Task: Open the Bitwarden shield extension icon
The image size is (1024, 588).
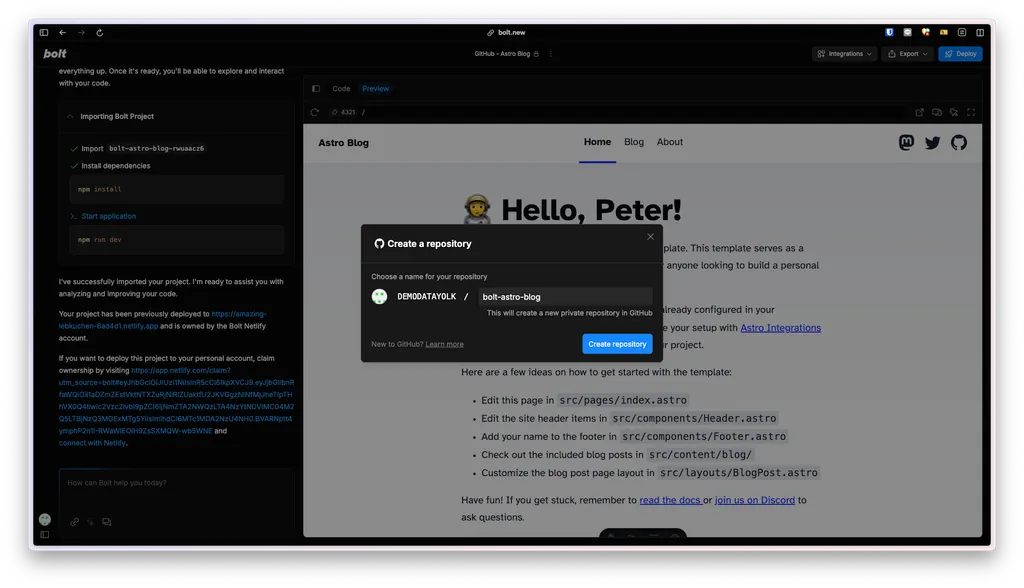Action: click(x=889, y=32)
